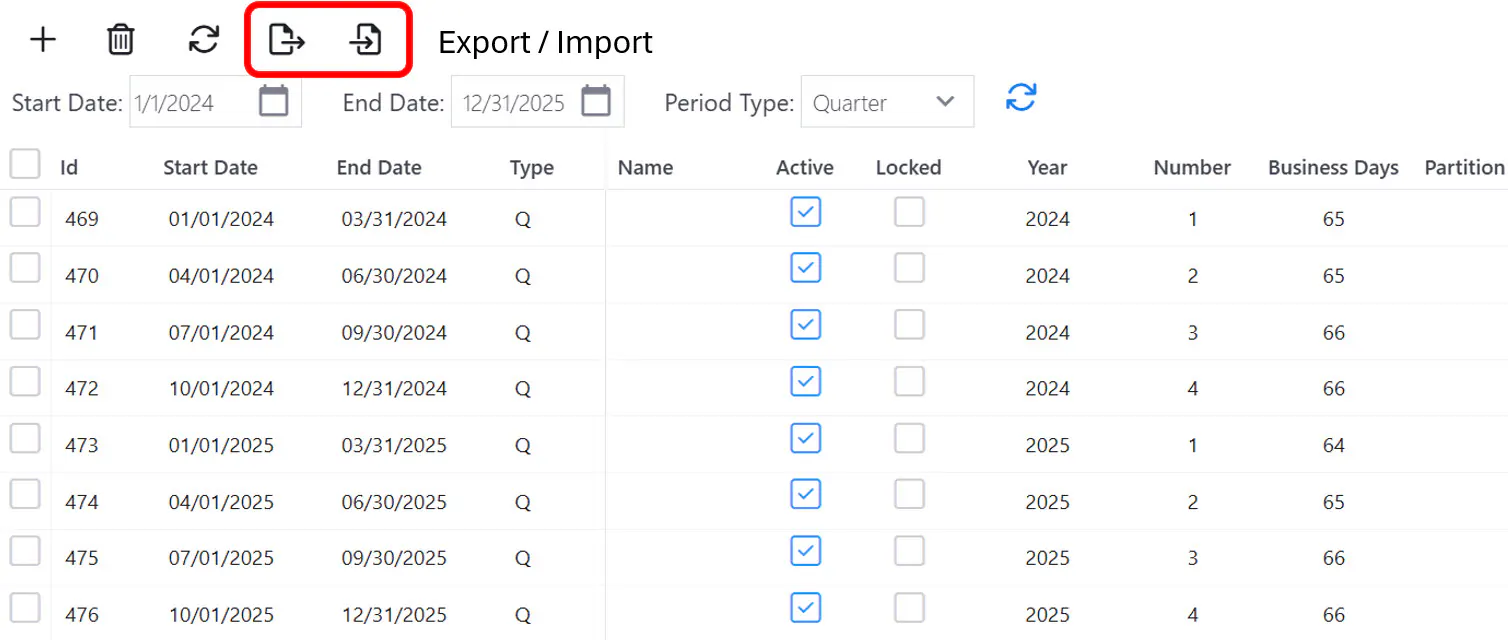Click the plus icon to add a period

pyautogui.click(x=42, y=40)
